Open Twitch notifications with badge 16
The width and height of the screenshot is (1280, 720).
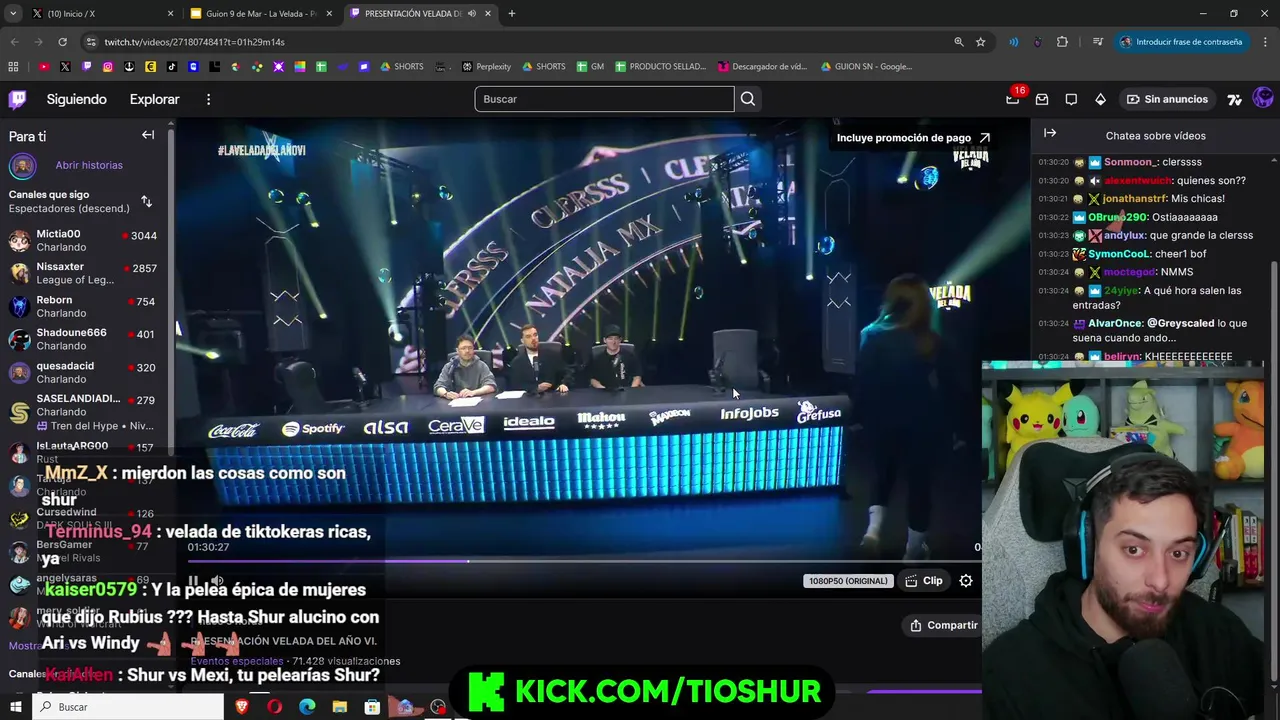click(x=1013, y=99)
